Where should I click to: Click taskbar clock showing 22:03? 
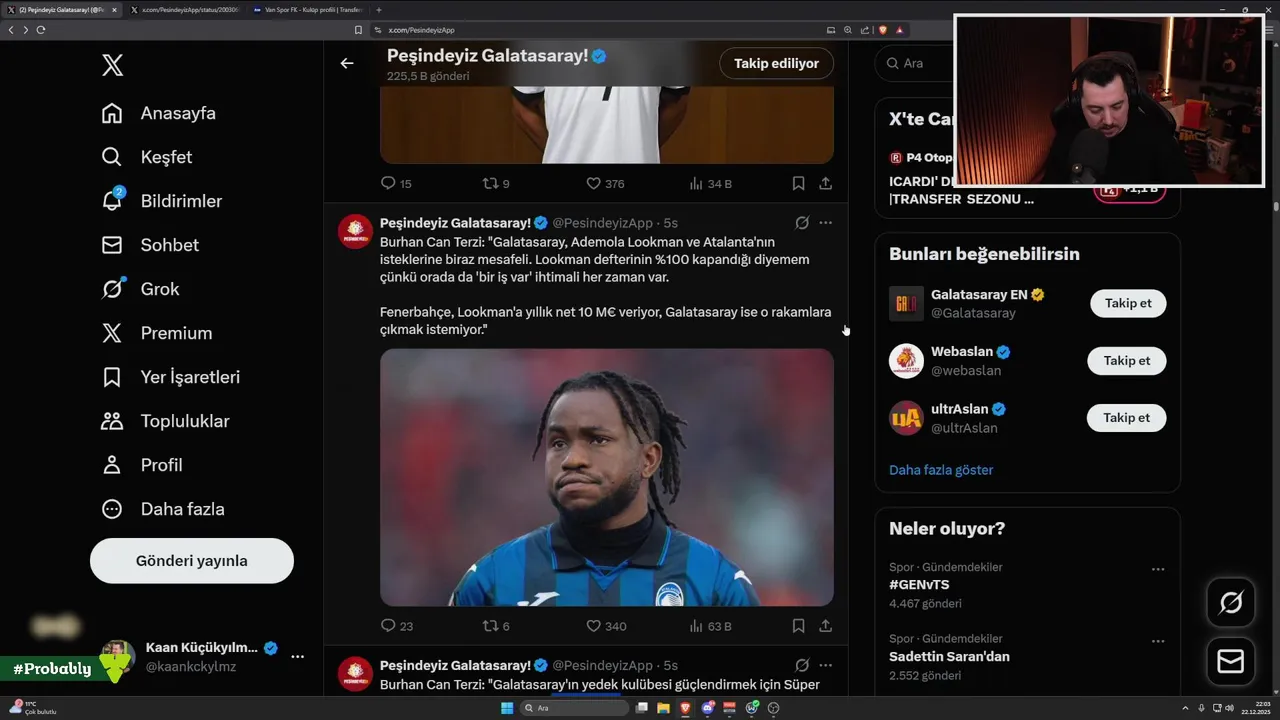tap(1254, 708)
